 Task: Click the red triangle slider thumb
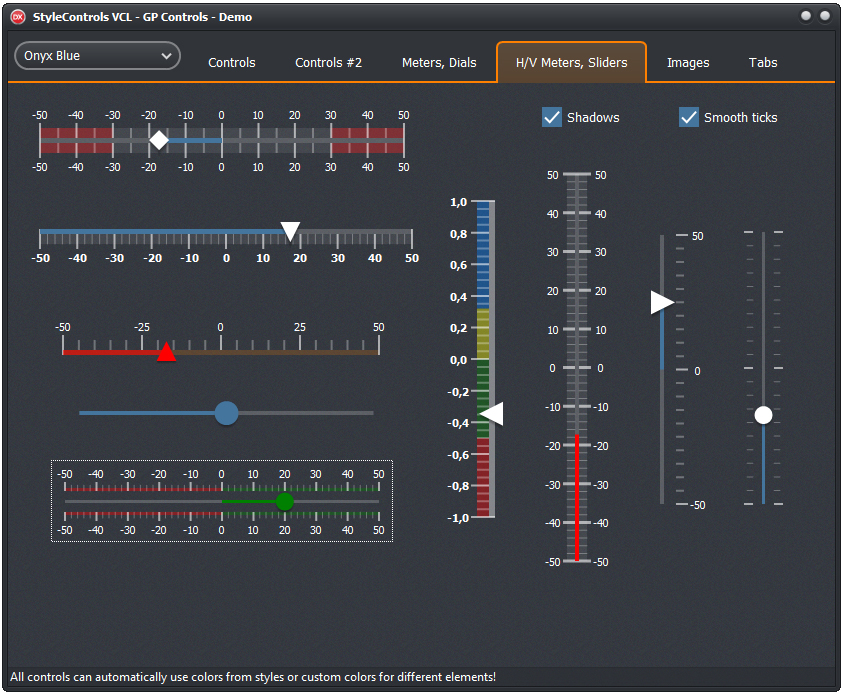click(x=166, y=352)
